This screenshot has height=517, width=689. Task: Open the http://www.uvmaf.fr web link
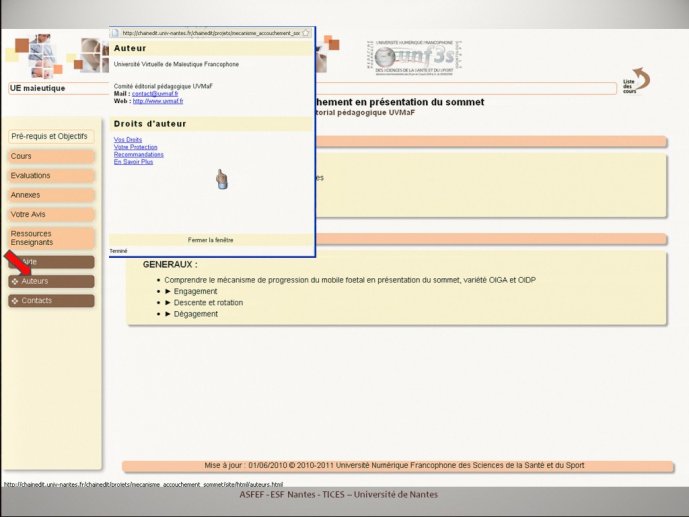tap(158, 101)
